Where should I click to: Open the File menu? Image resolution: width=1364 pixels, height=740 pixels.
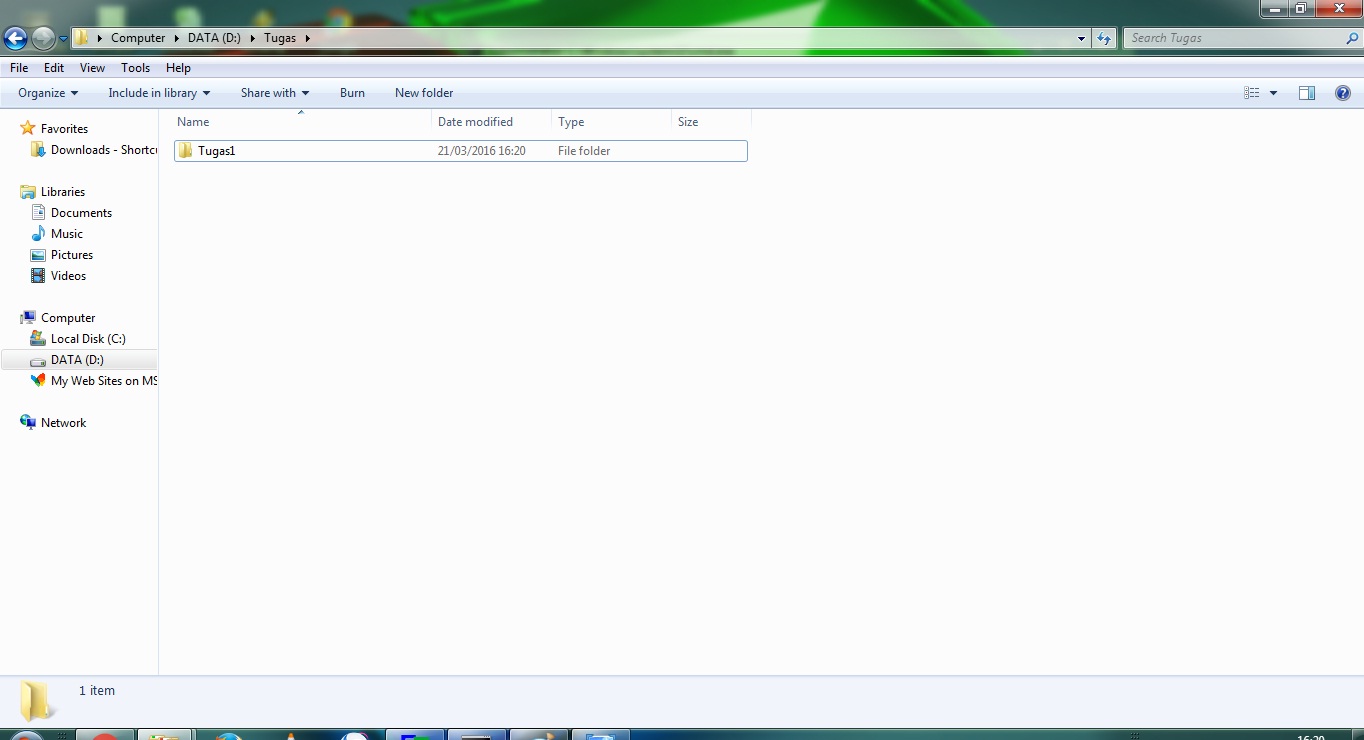(x=18, y=67)
